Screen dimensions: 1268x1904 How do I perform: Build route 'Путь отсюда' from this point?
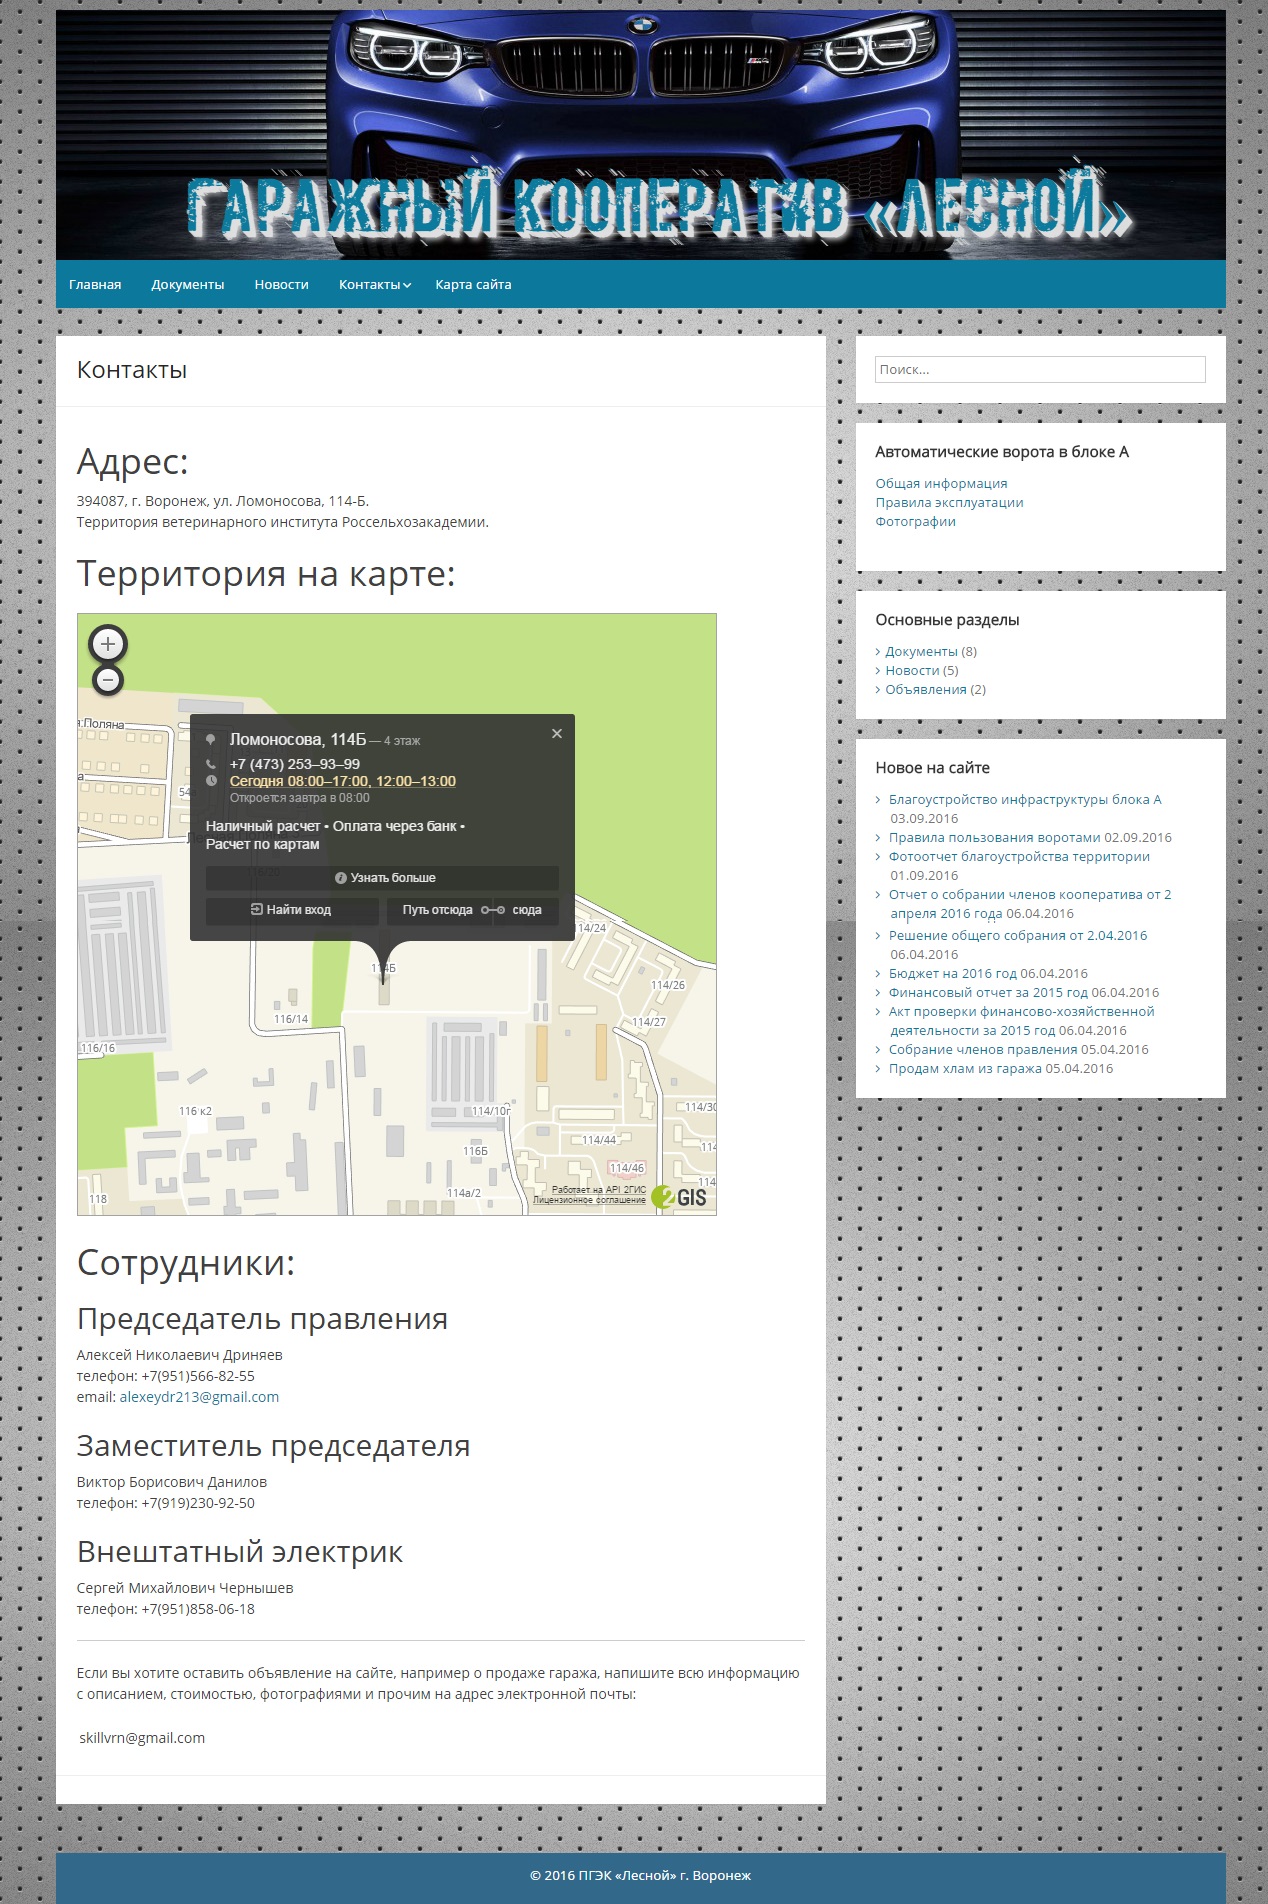437,910
